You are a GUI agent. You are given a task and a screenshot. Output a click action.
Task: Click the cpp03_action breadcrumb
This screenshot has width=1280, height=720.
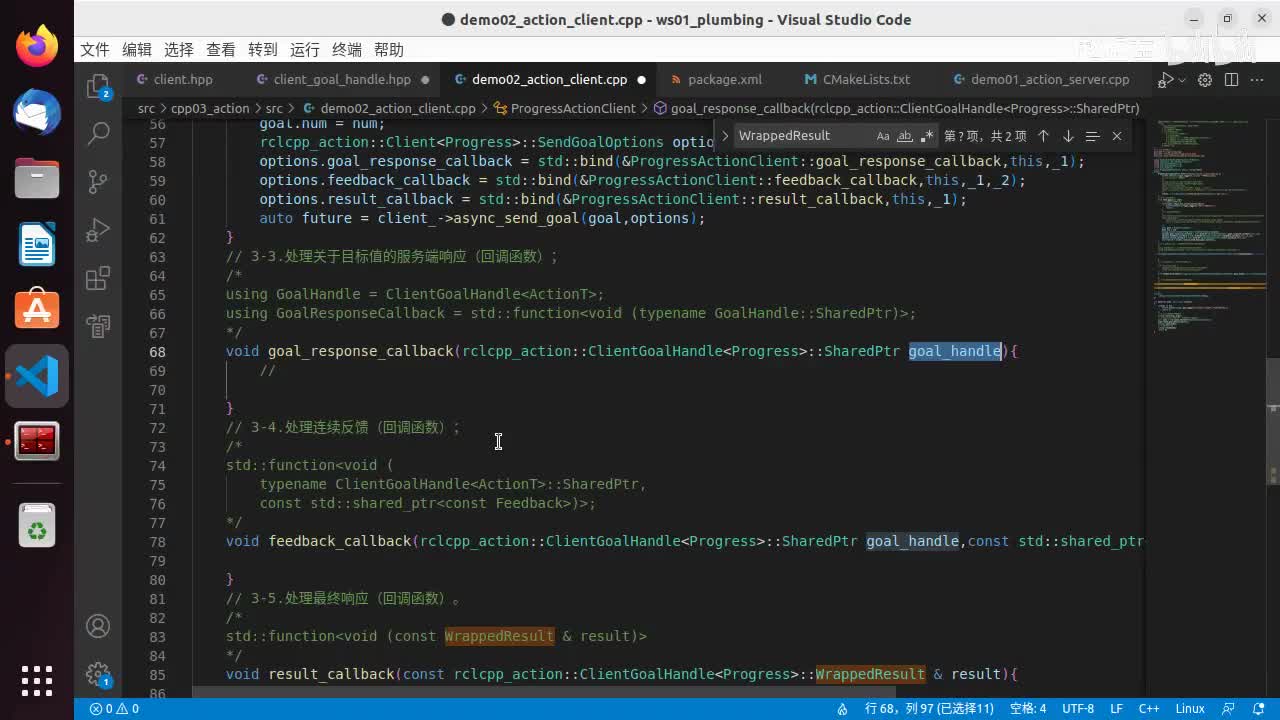coord(210,108)
